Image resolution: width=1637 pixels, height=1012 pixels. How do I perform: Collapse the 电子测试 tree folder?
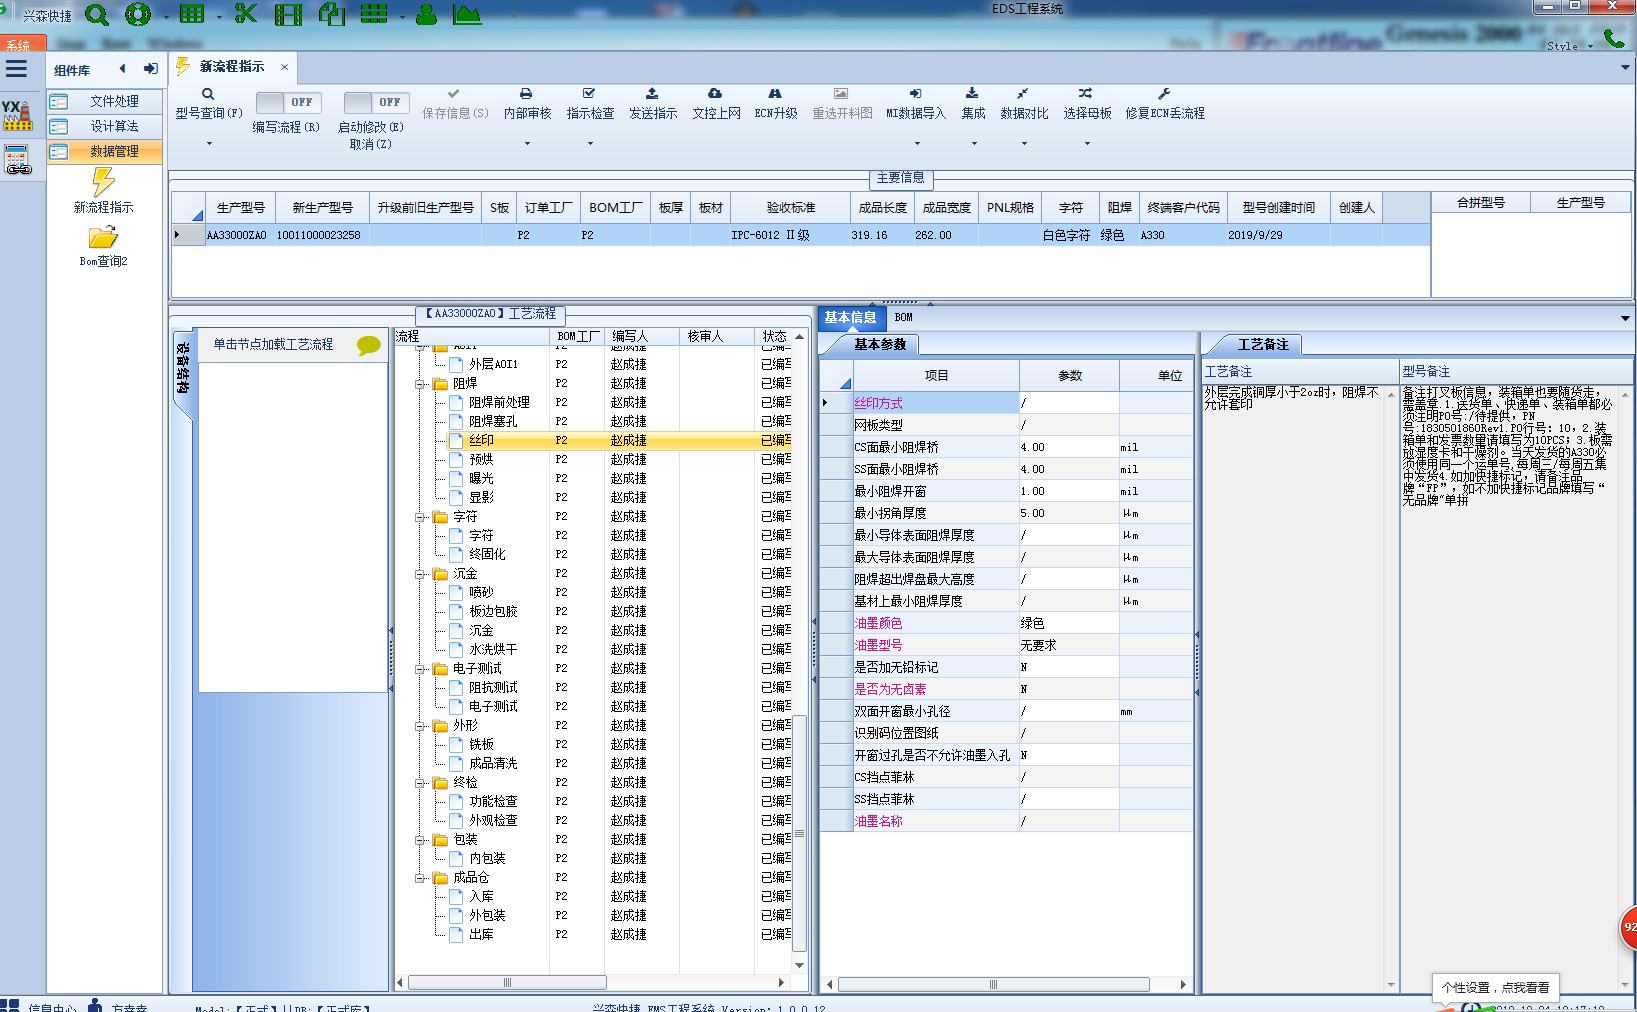[420, 669]
